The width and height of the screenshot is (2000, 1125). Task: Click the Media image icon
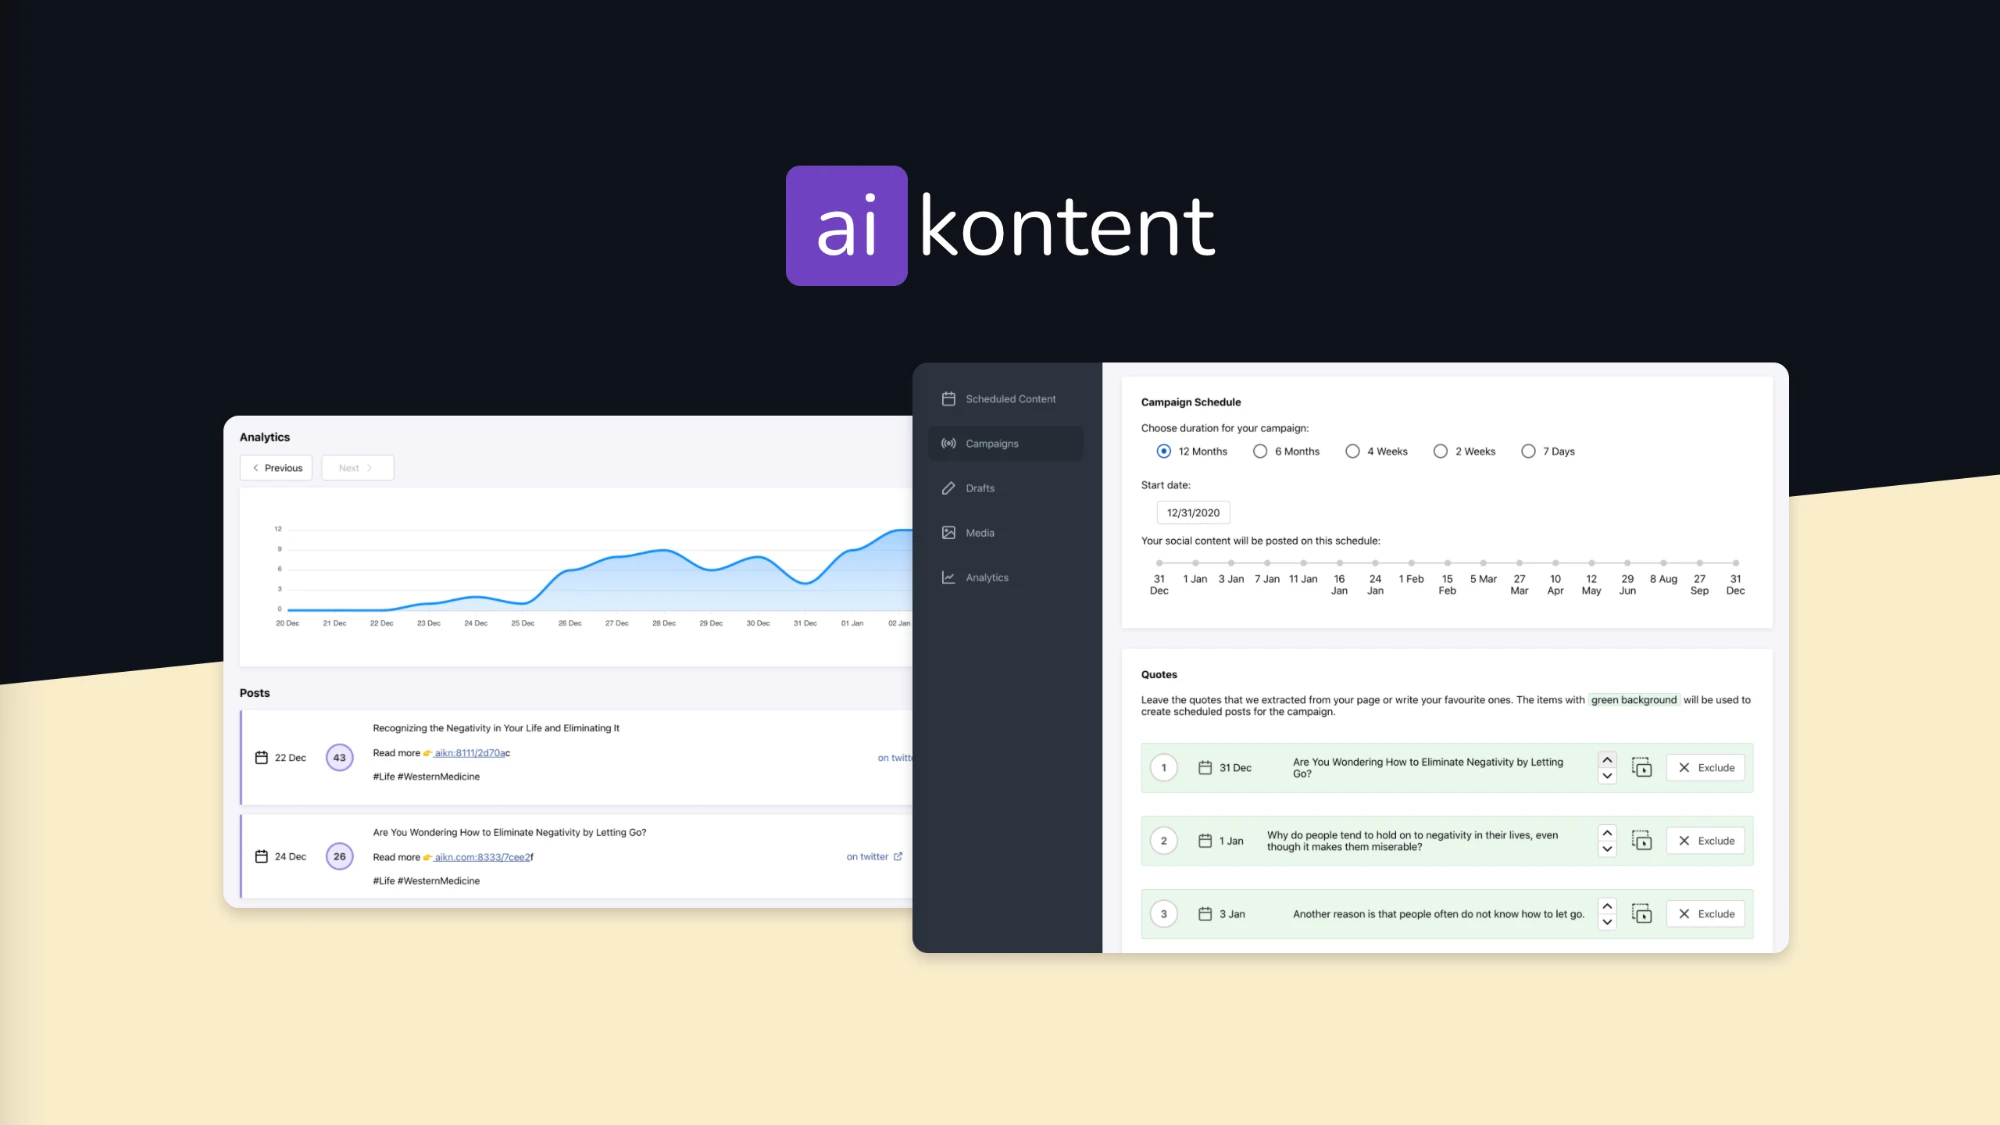[x=948, y=533]
